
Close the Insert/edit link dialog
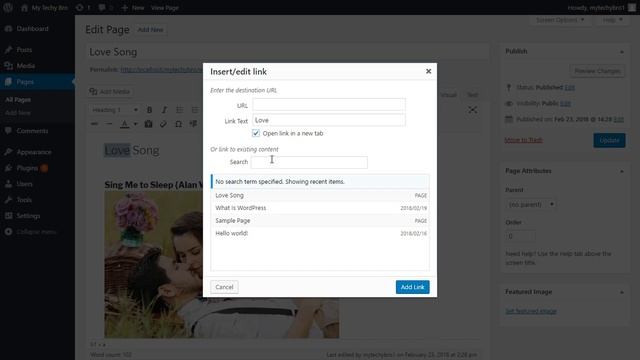pyautogui.click(x=428, y=71)
